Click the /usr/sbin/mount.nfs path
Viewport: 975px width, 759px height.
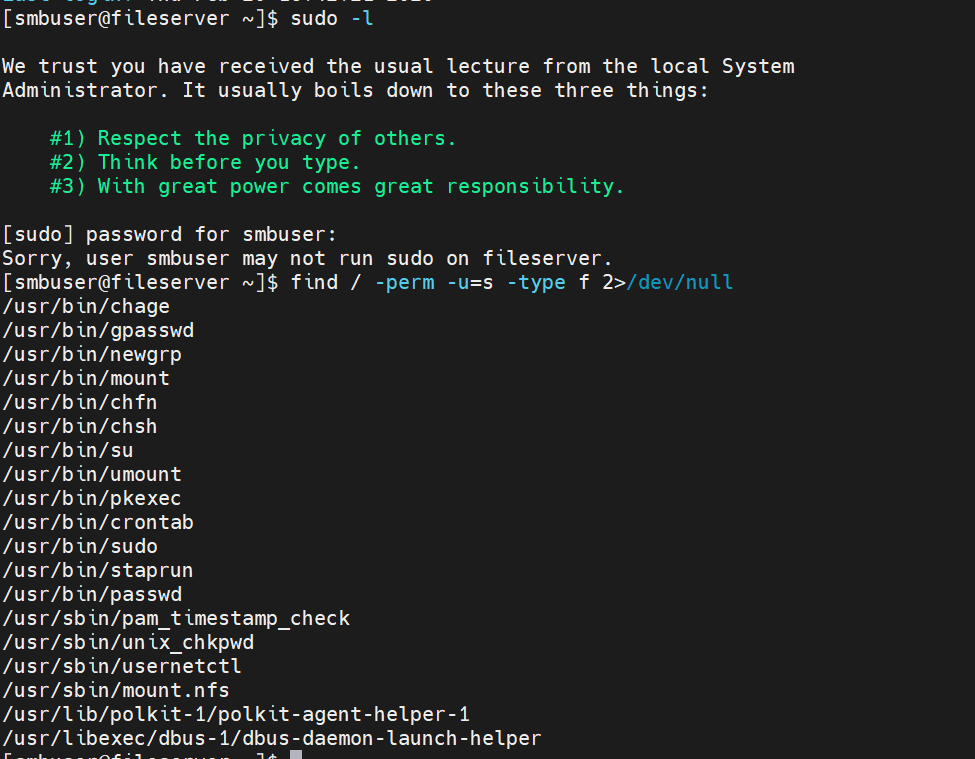[x=116, y=690]
